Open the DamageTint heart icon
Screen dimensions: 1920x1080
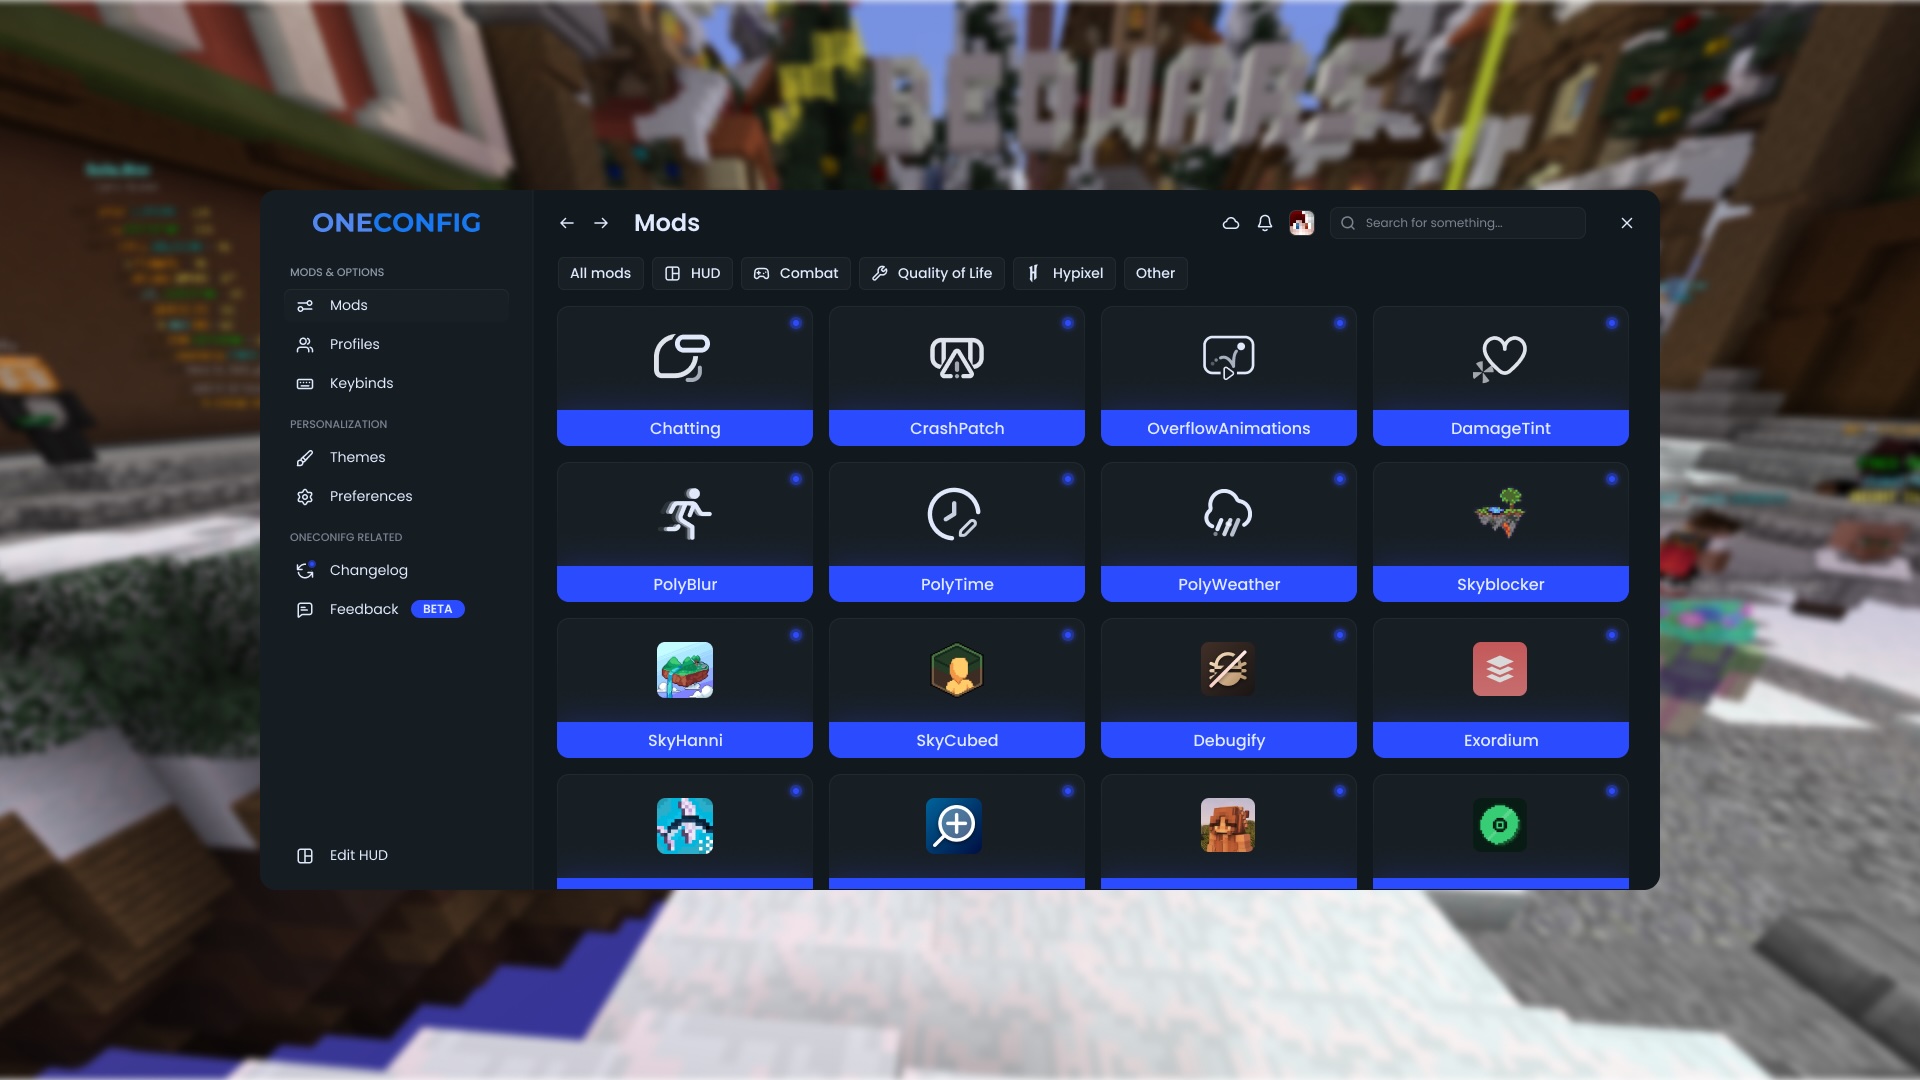tap(1499, 358)
